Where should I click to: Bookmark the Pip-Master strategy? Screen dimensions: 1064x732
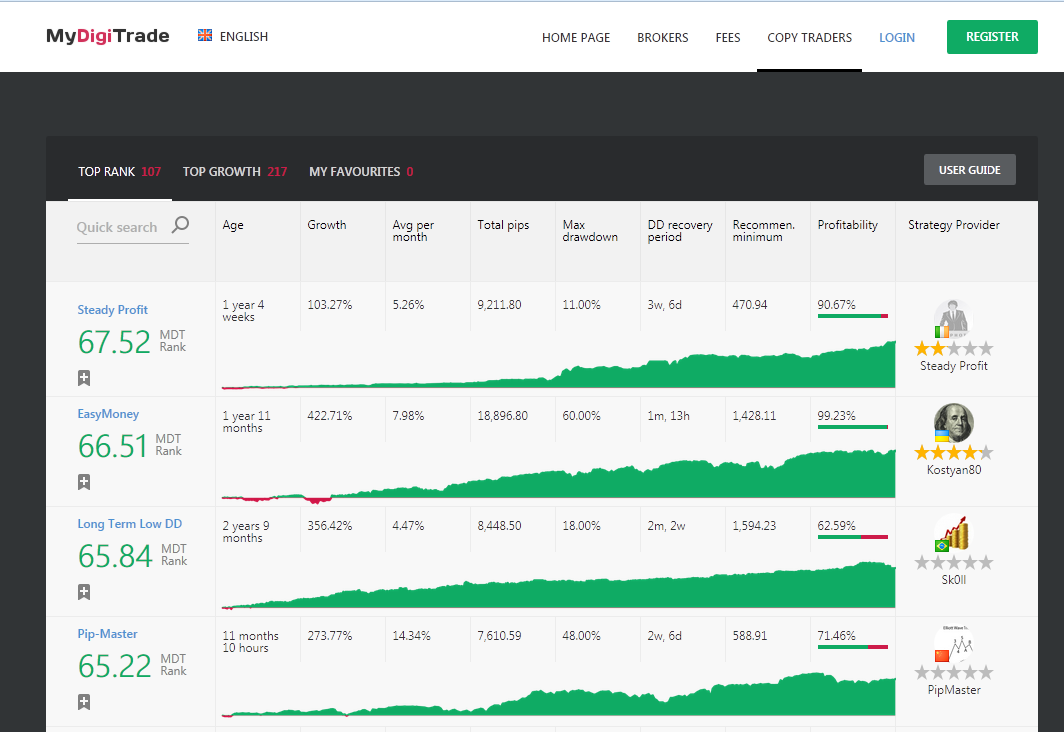click(x=83, y=701)
